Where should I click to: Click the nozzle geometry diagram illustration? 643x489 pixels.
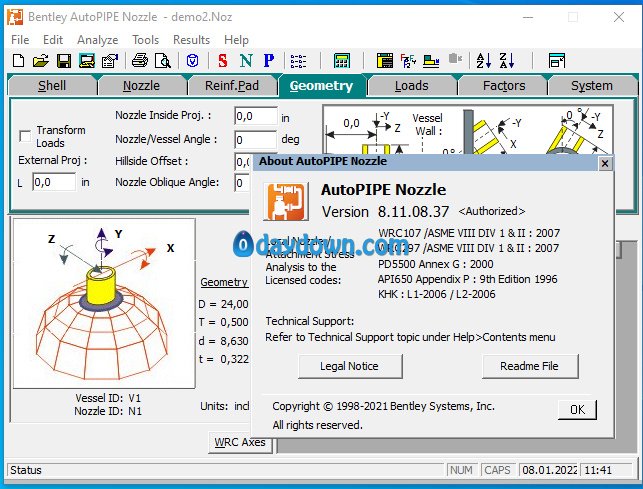[x=467, y=130]
